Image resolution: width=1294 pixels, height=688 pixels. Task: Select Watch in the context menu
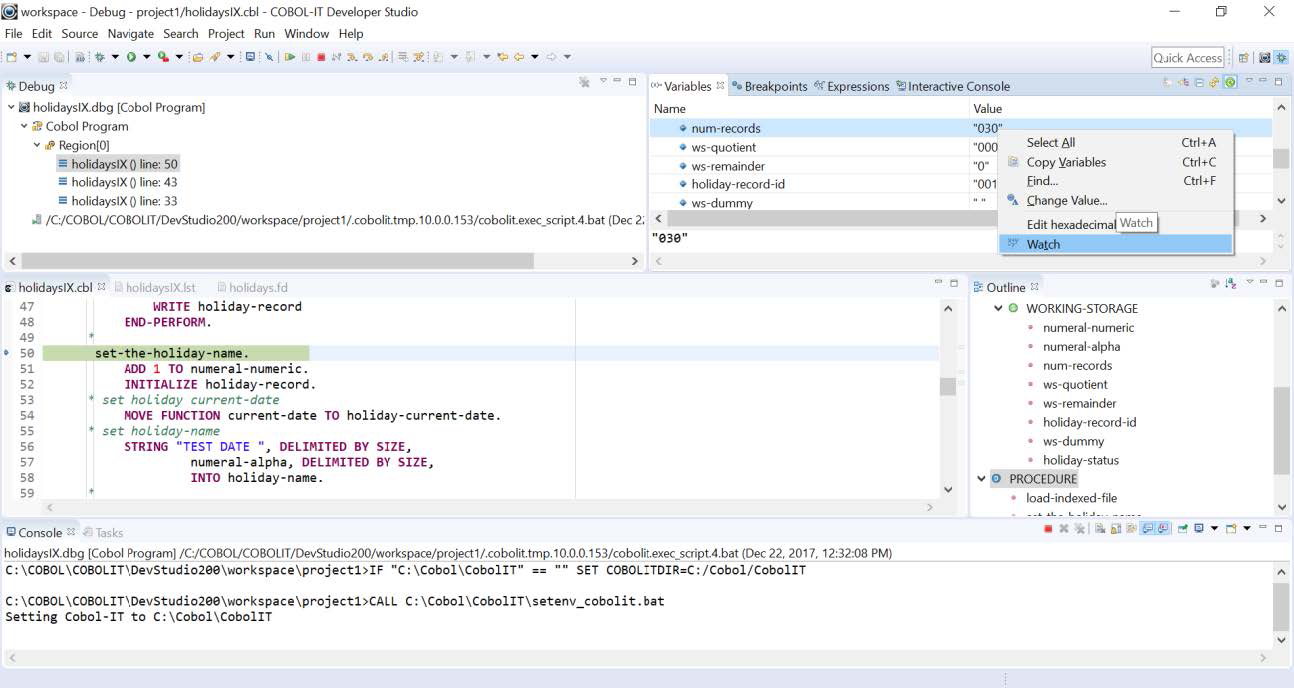click(1043, 244)
